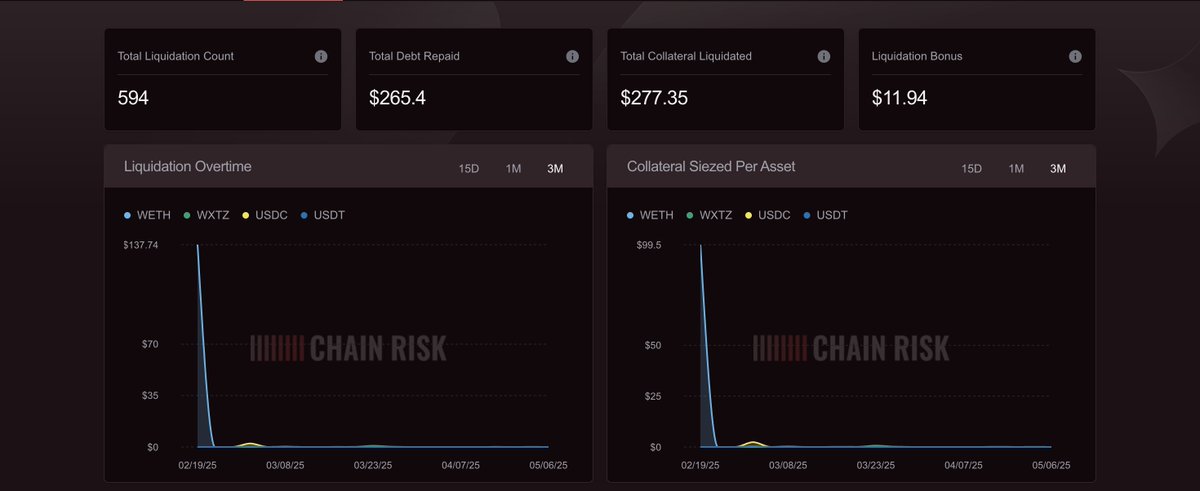Toggle USDC legend in Liquidation Overtime chart

coord(265,216)
